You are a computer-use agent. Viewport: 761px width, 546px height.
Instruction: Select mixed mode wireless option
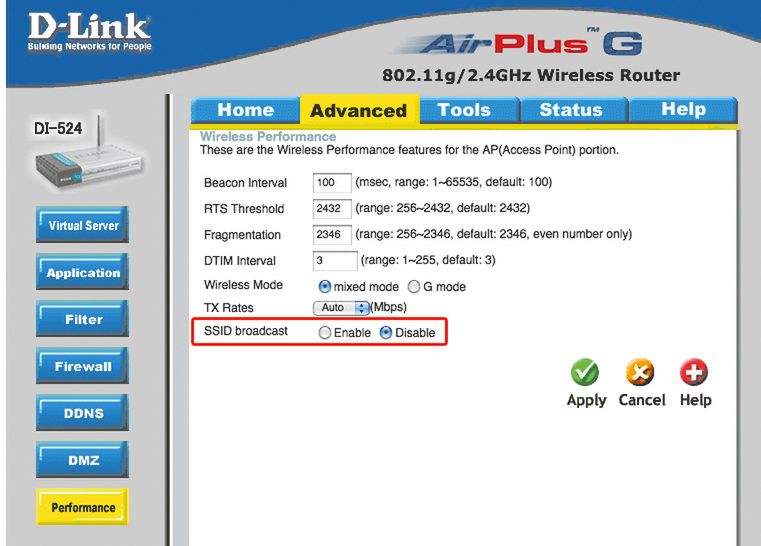[324, 287]
